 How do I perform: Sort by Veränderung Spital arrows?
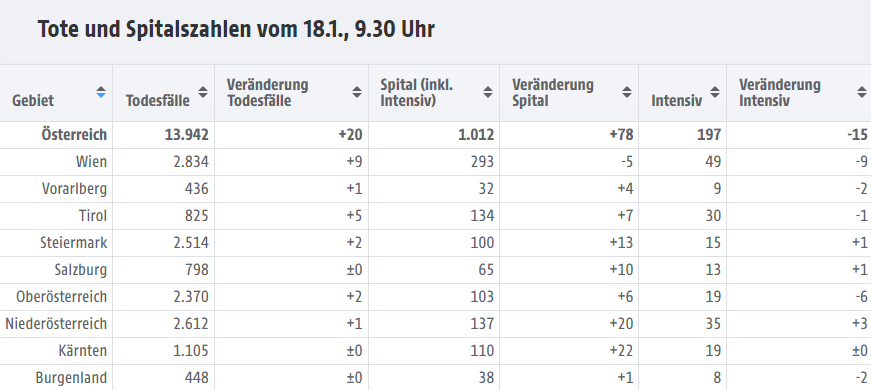click(627, 92)
